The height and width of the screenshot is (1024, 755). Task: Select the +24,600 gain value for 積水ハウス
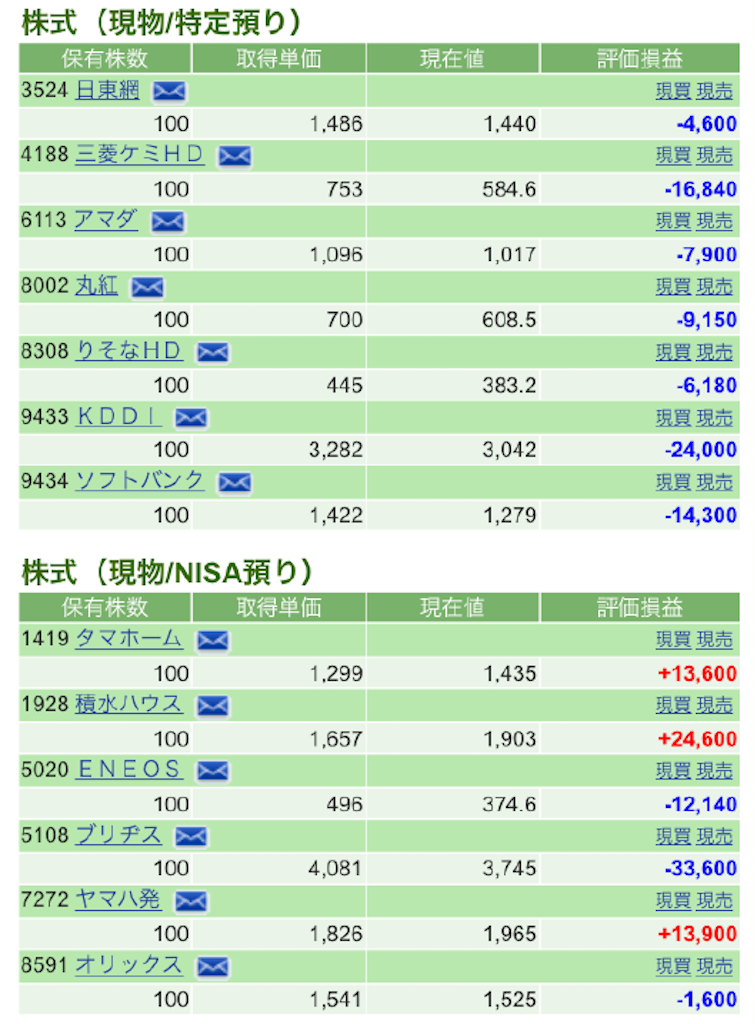[x=698, y=739]
